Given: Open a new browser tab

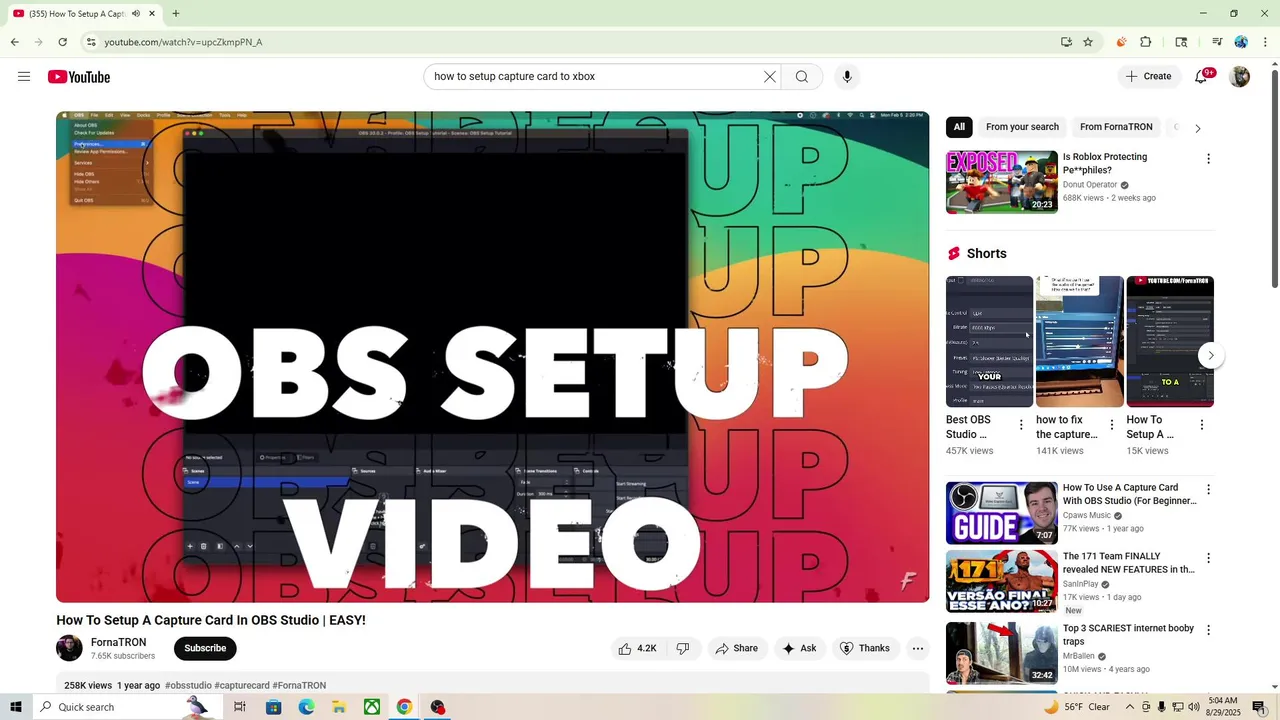Looking at the screenshot, I should tap(176, 14).
